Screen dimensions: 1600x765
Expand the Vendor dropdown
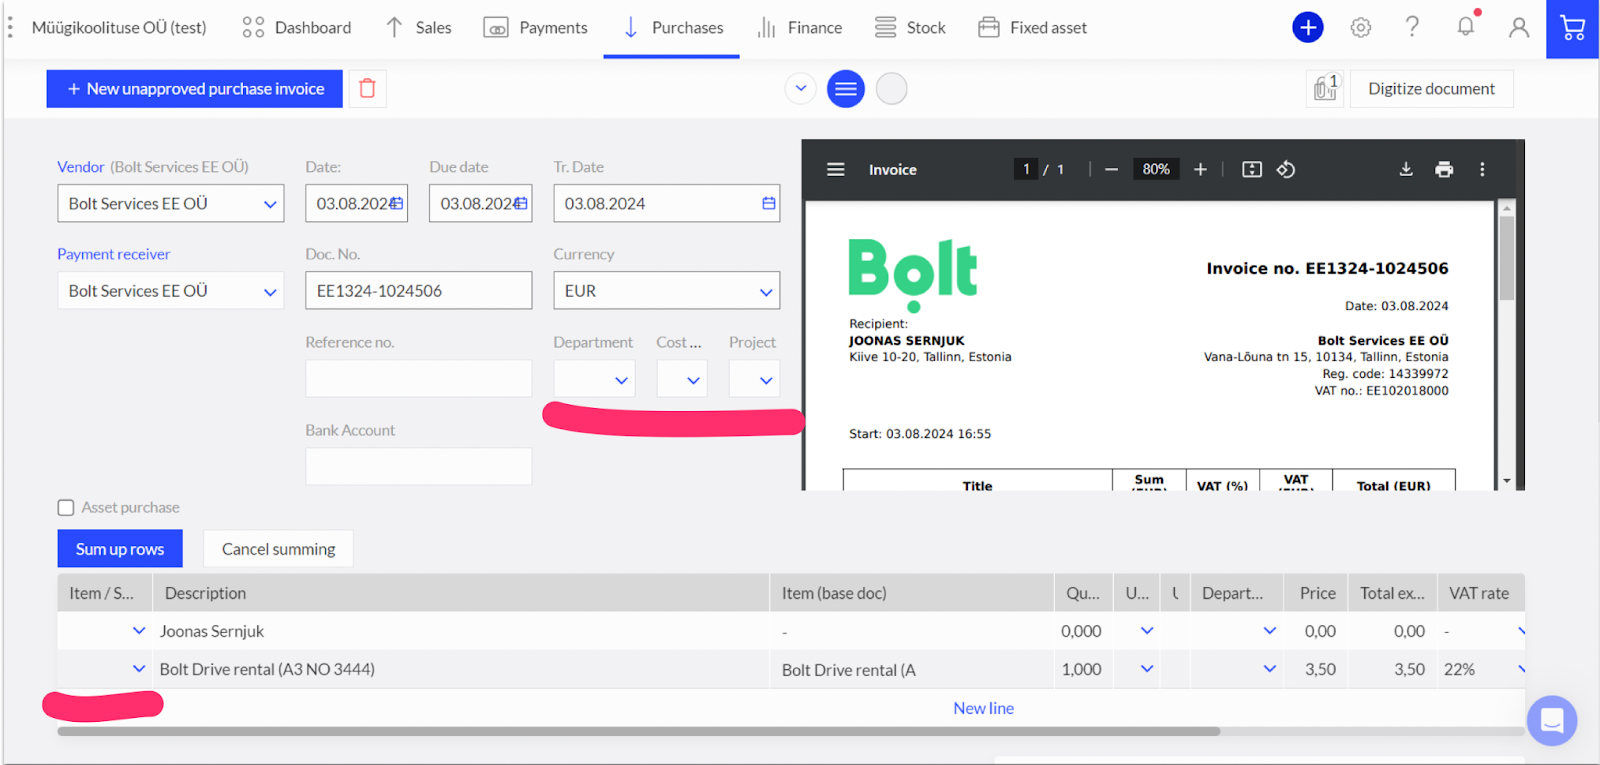[x=269, y=204]
